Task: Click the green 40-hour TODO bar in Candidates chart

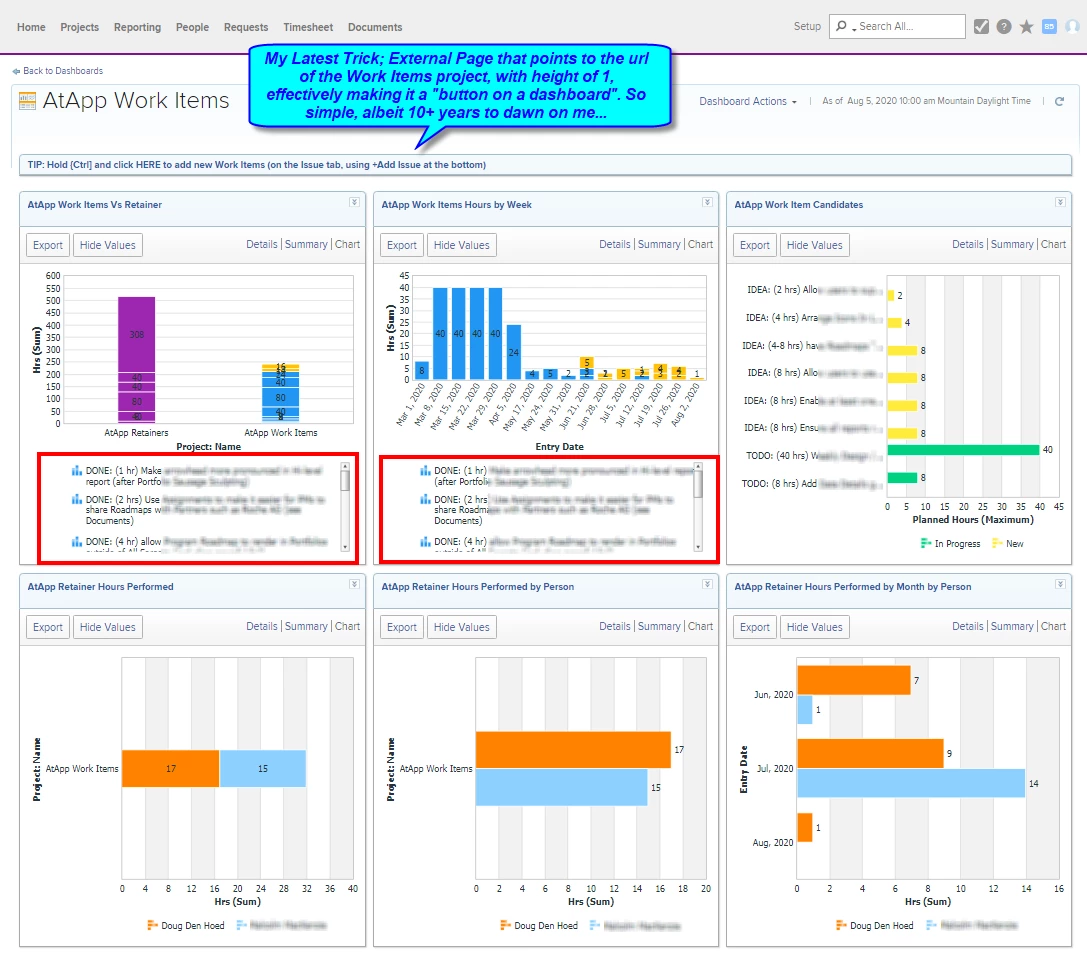Action: pos(963,450)
